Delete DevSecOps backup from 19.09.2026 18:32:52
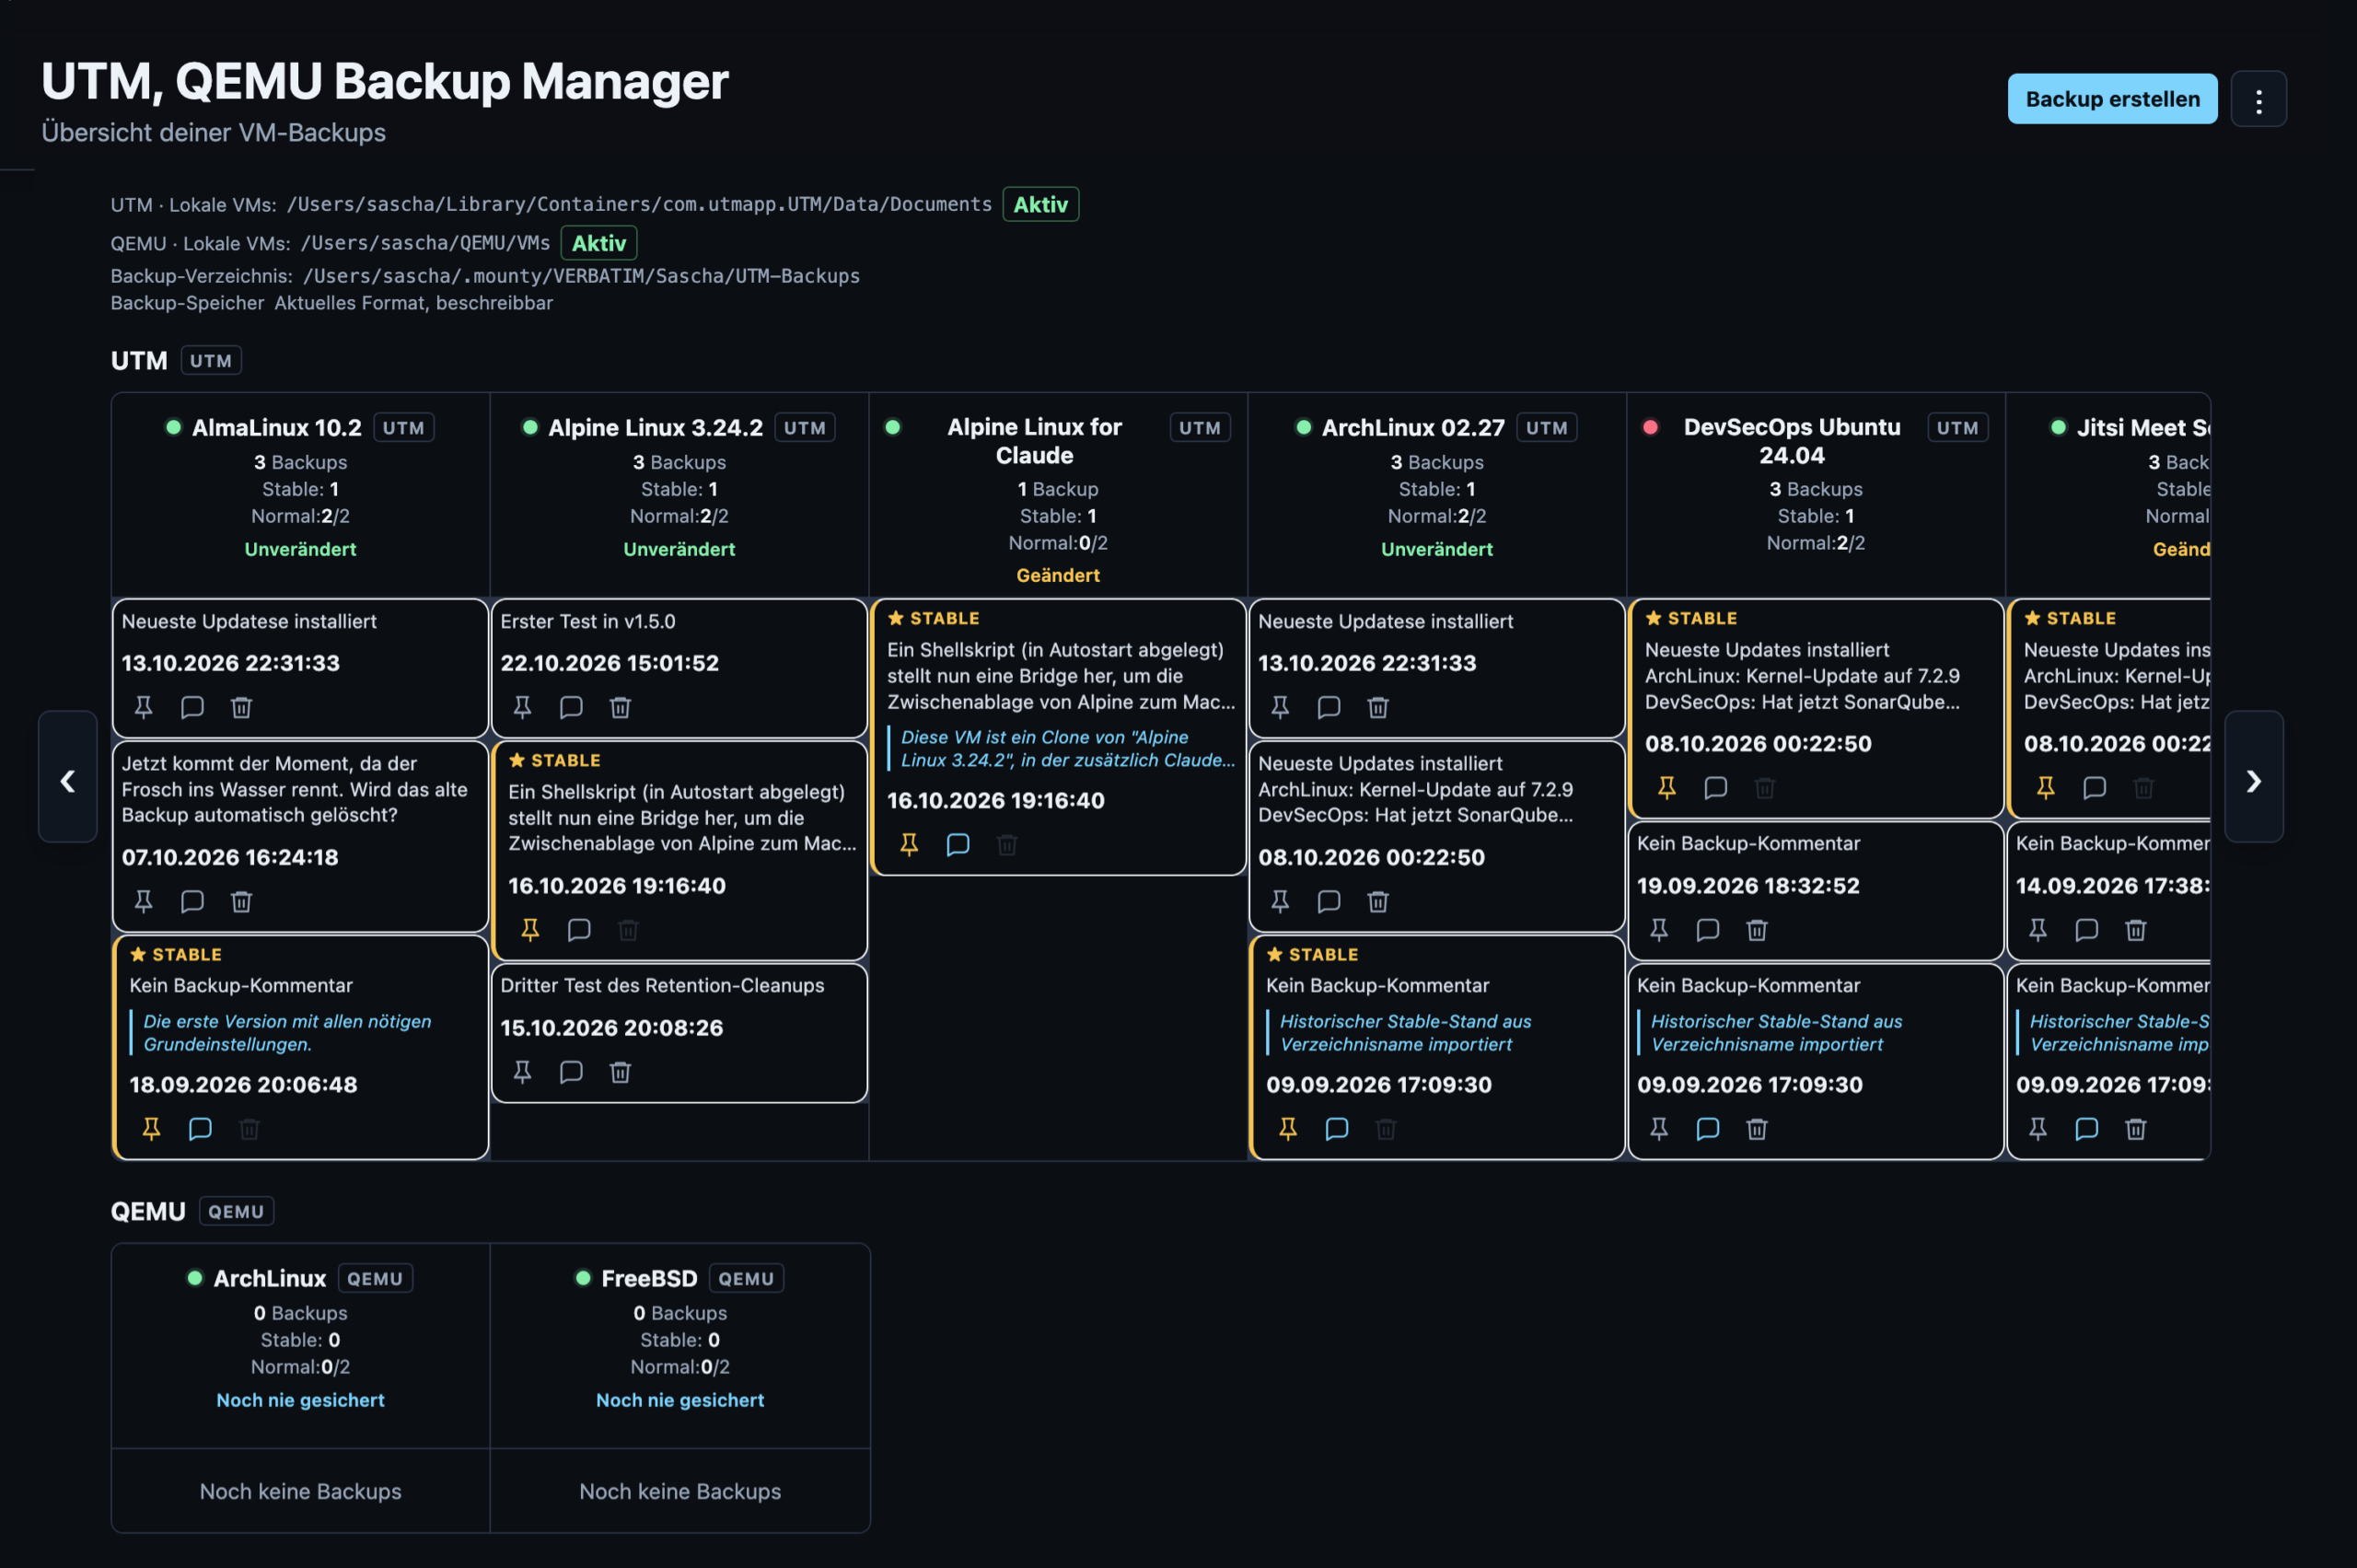 (x=1757, y=929)
